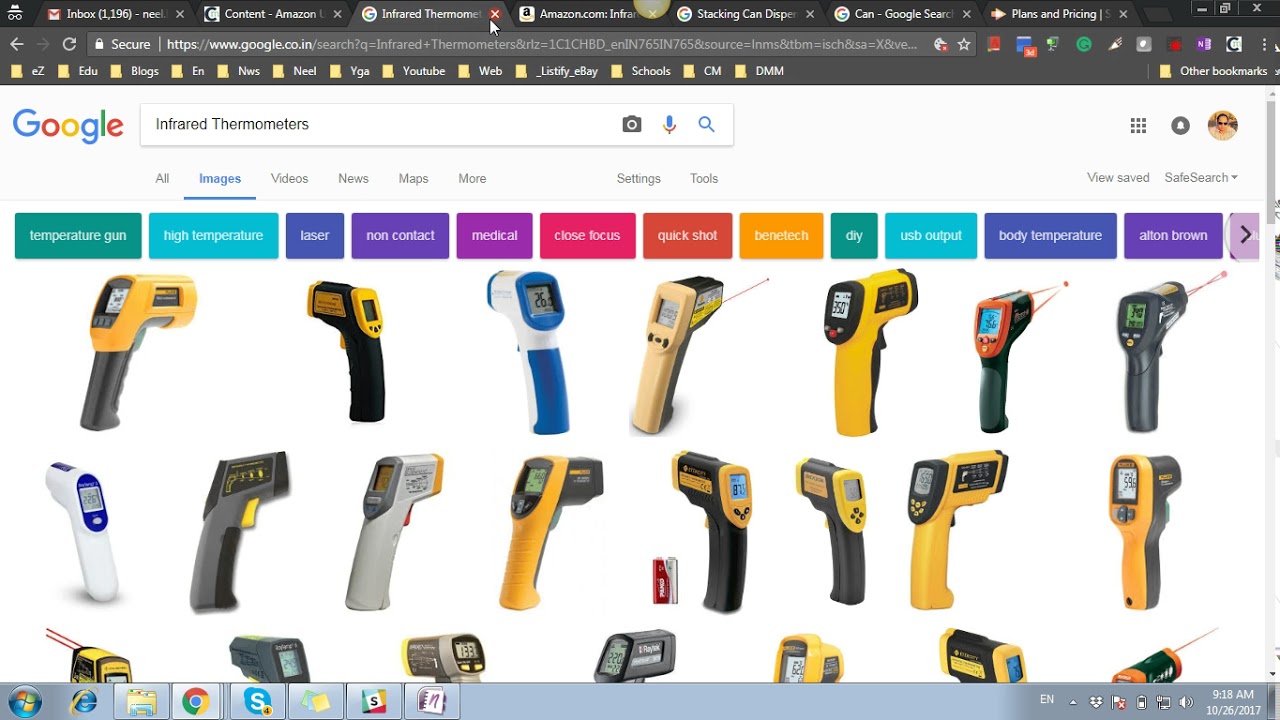Click the voice search microphone icon
Screen dimensions: 1280x720
[x=669, y=124]
